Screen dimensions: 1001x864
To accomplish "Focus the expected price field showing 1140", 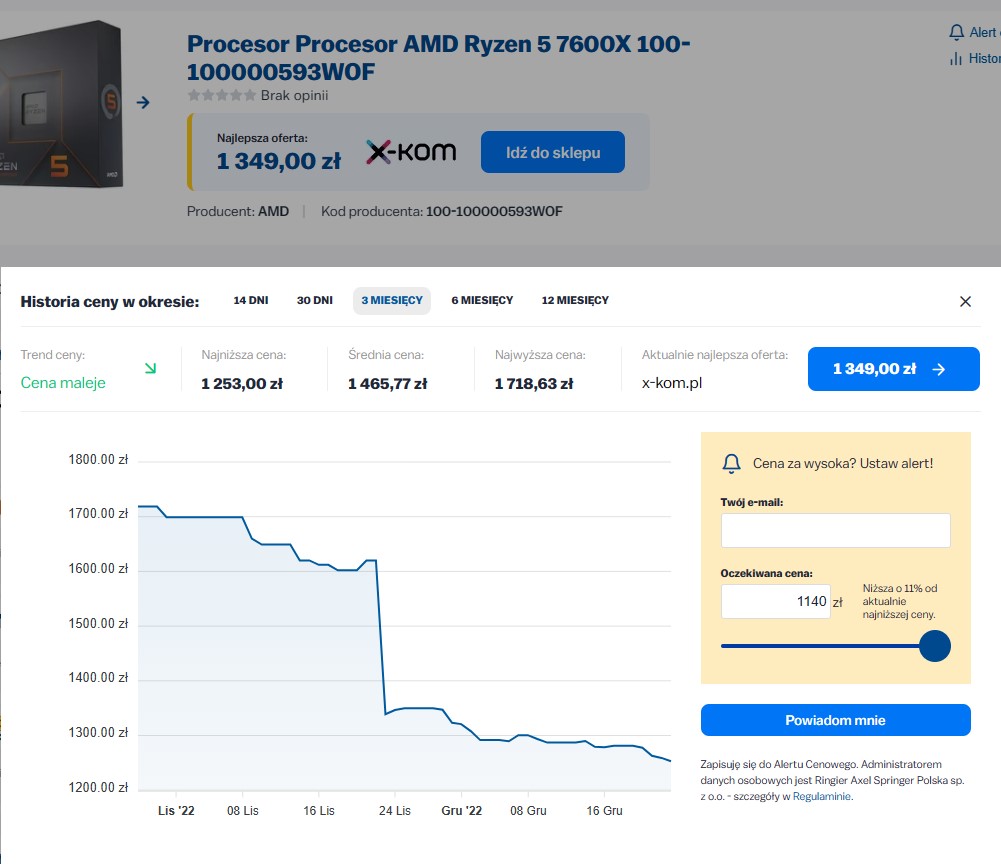I will pos(776,602).
